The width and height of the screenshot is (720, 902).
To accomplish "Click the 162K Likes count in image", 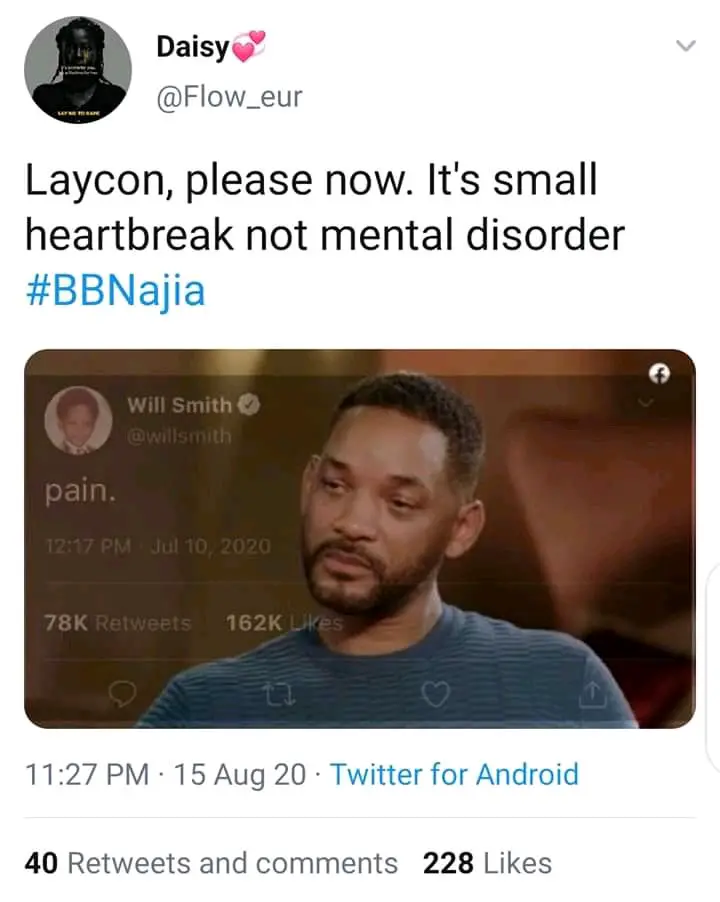I will pos(284,622).
